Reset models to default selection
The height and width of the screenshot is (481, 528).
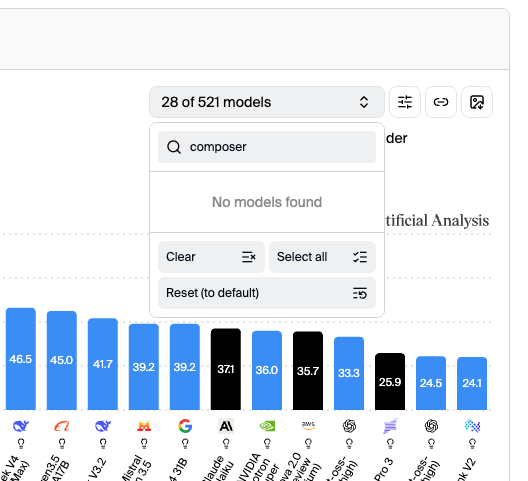267,293
